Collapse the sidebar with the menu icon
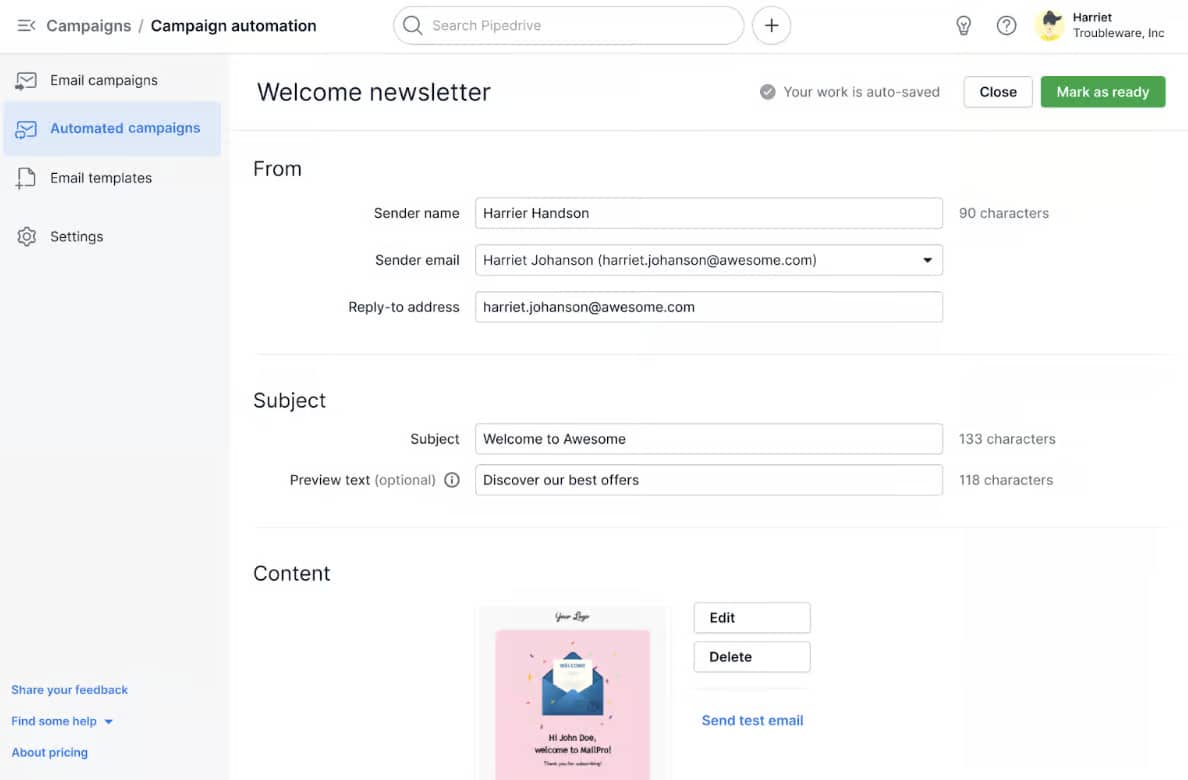Image resolution: width=1188 pixels, height=780 pixels. pos(26,26)
